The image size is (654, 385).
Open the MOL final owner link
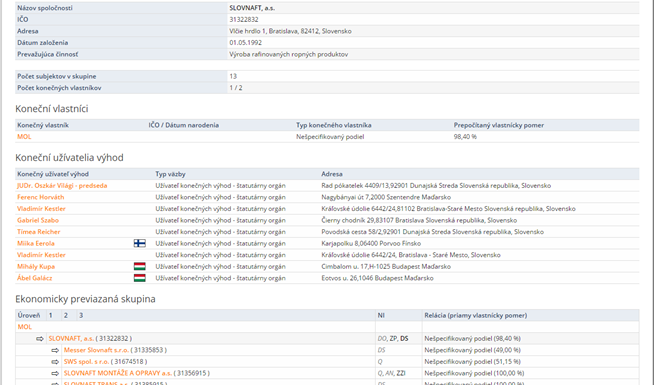click(x=24, y=137)
